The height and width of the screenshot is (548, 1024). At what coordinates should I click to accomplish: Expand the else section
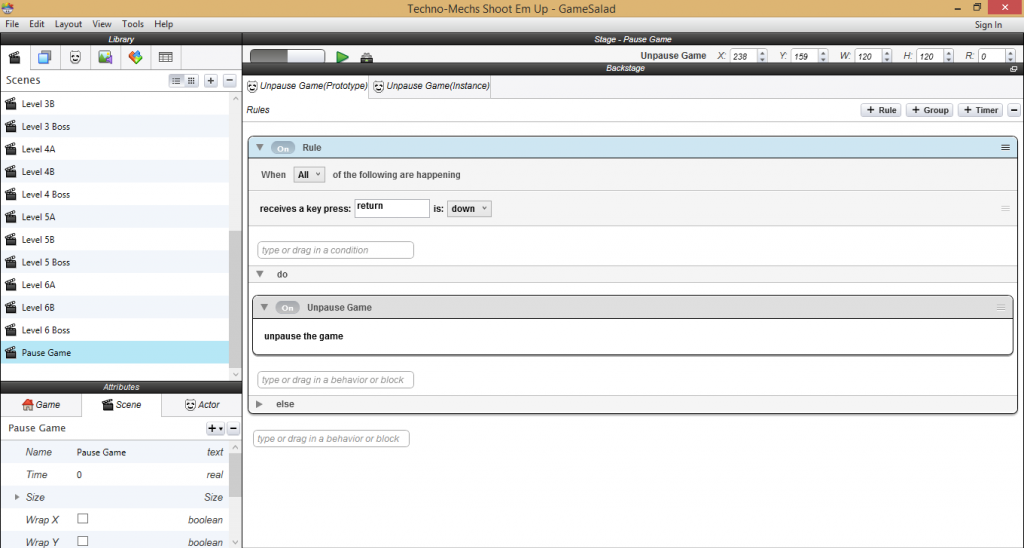pos(259,404)
